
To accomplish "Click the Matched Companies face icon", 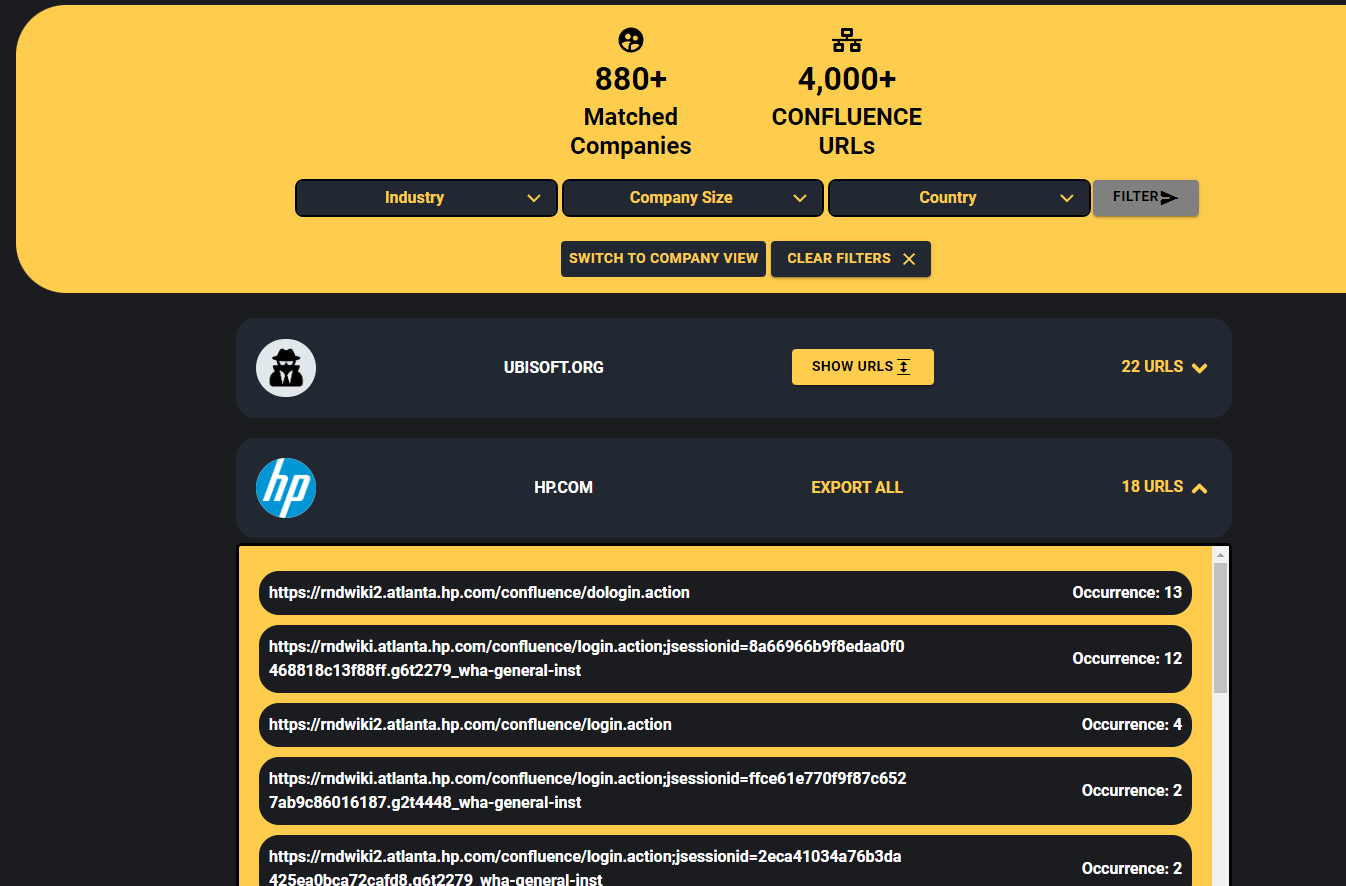I will pos(631,40).
